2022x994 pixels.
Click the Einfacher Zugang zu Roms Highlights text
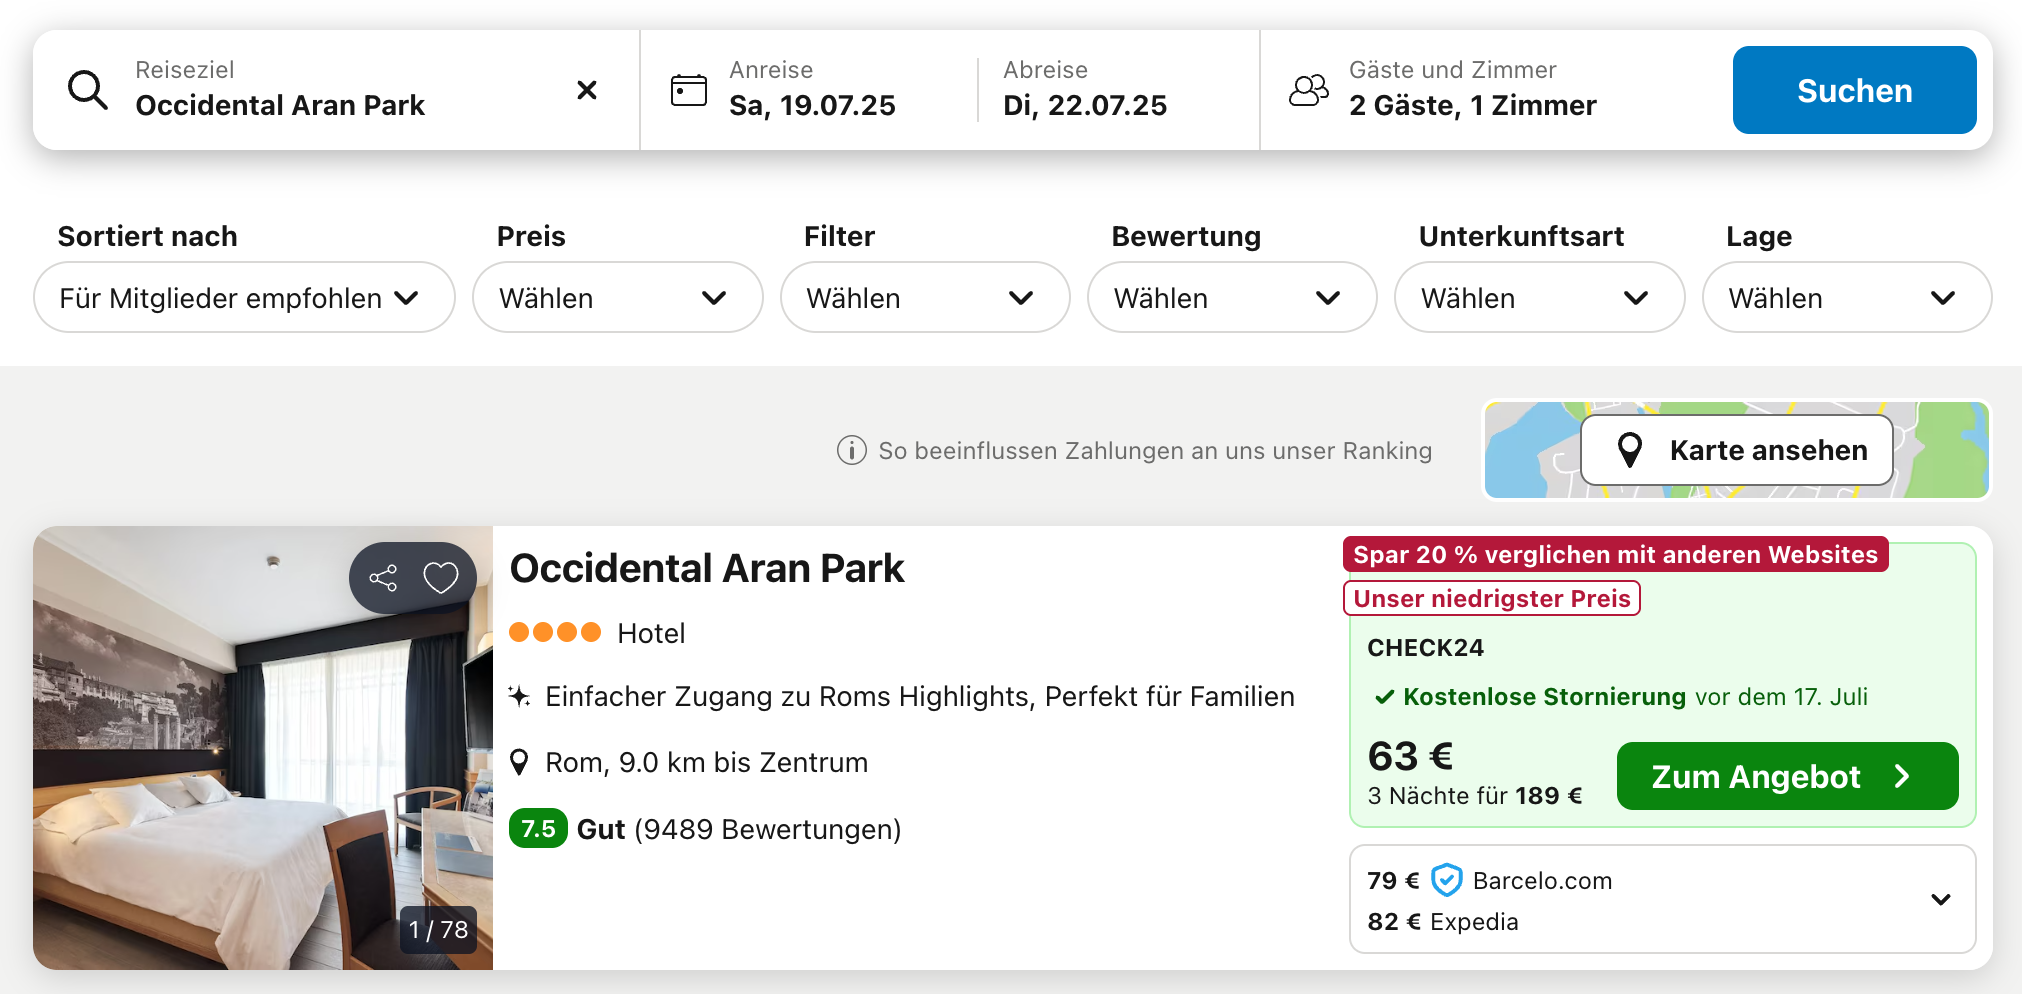[x=920, y=696]
